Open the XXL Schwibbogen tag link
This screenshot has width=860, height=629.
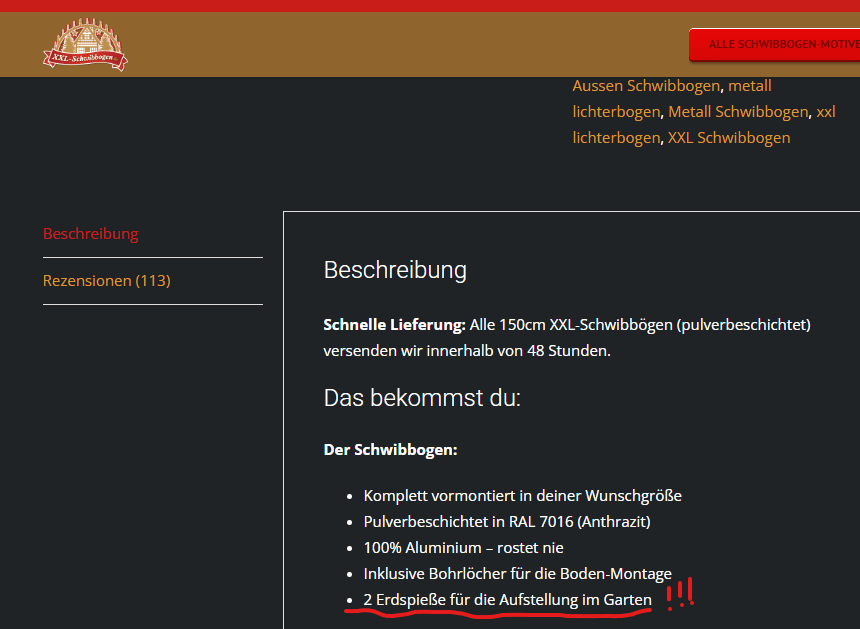click(729, 138)
